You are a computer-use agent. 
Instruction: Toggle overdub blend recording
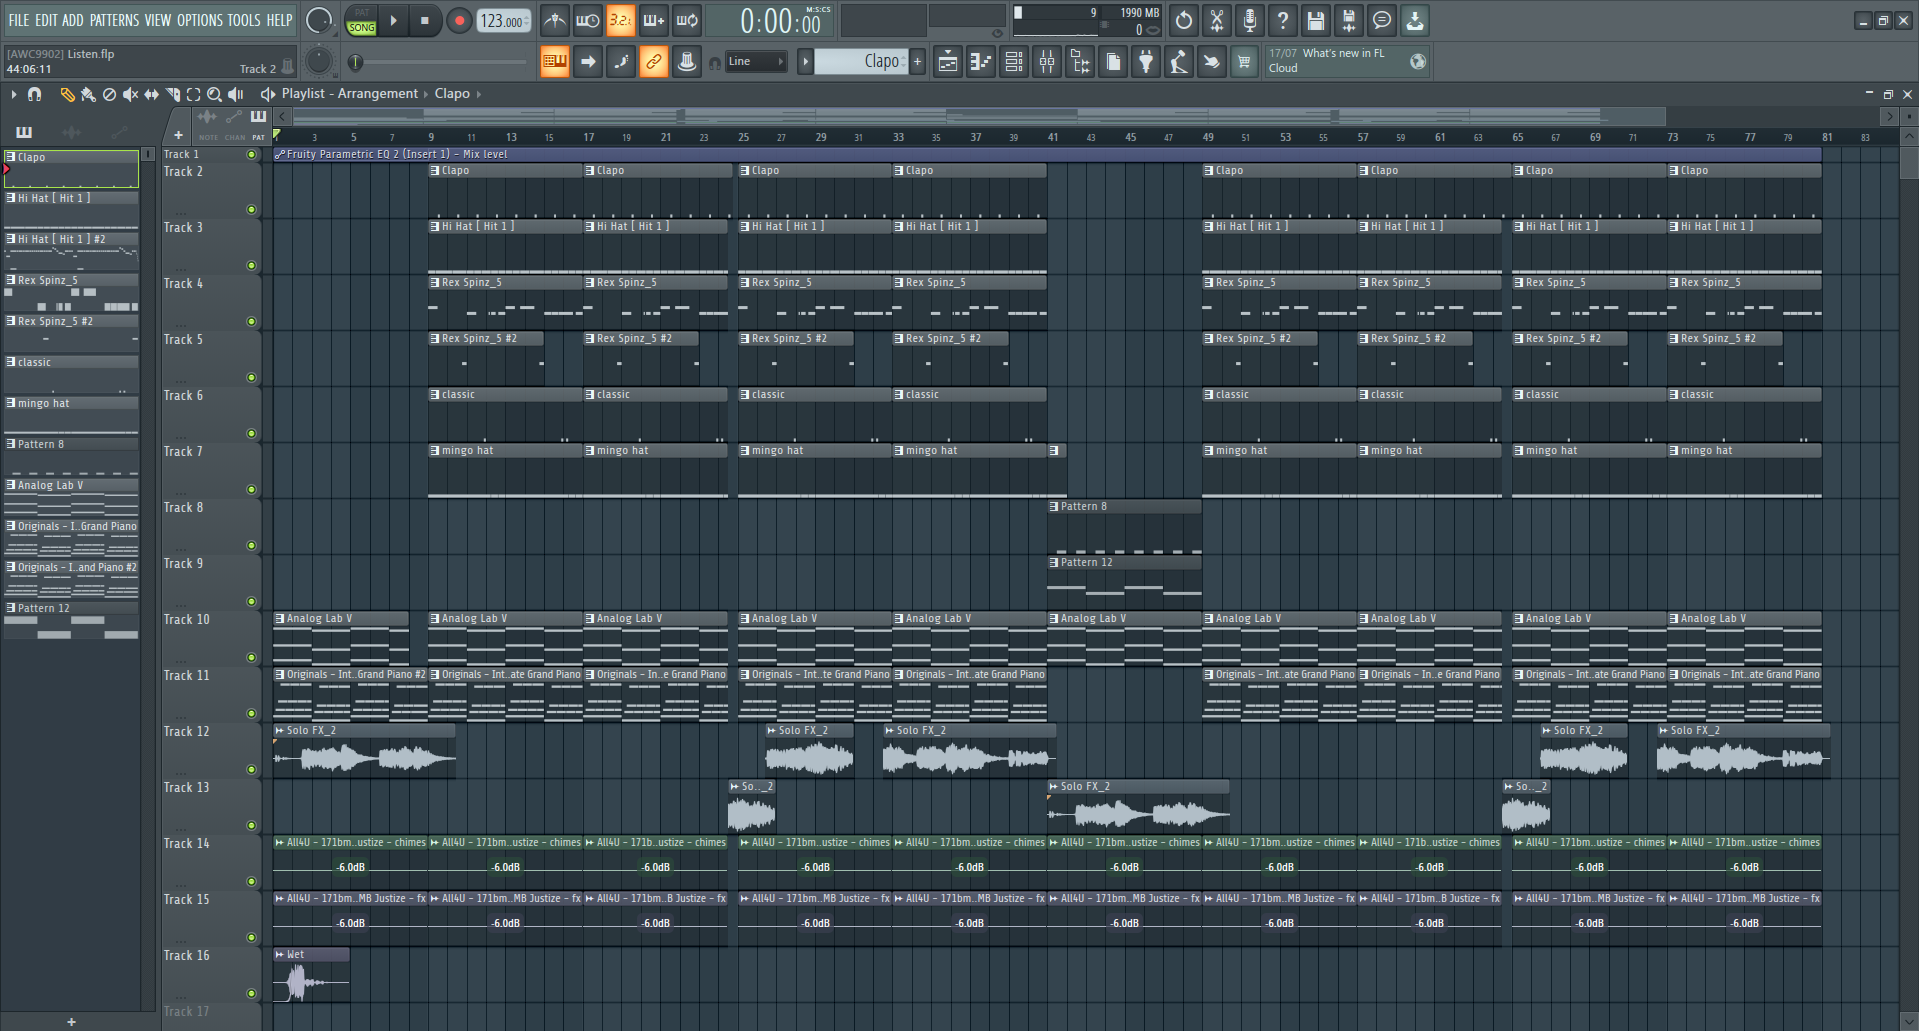click(654, 20)
